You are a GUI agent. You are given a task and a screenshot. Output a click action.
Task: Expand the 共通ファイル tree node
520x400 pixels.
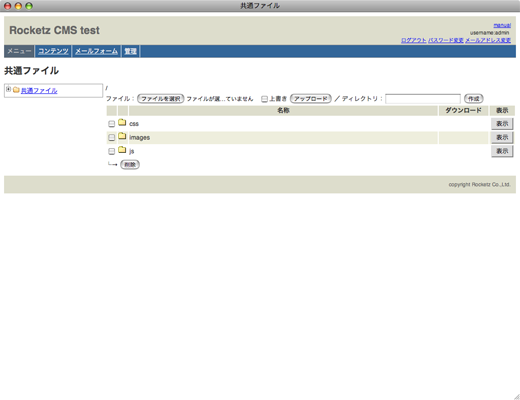[8, 89]
